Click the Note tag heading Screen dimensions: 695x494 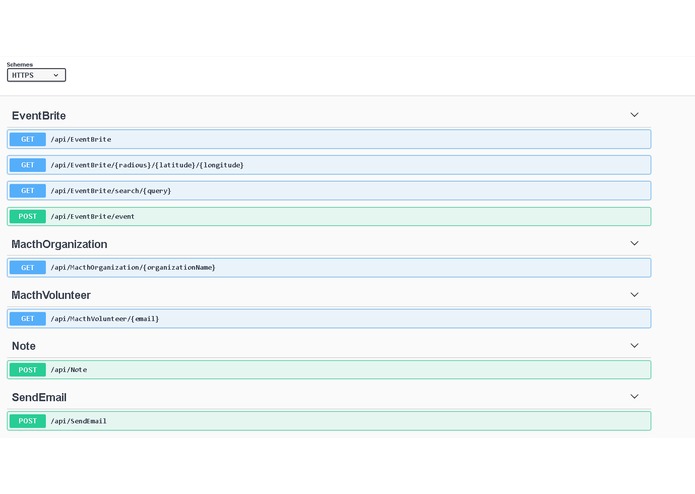tap(23, 346)
